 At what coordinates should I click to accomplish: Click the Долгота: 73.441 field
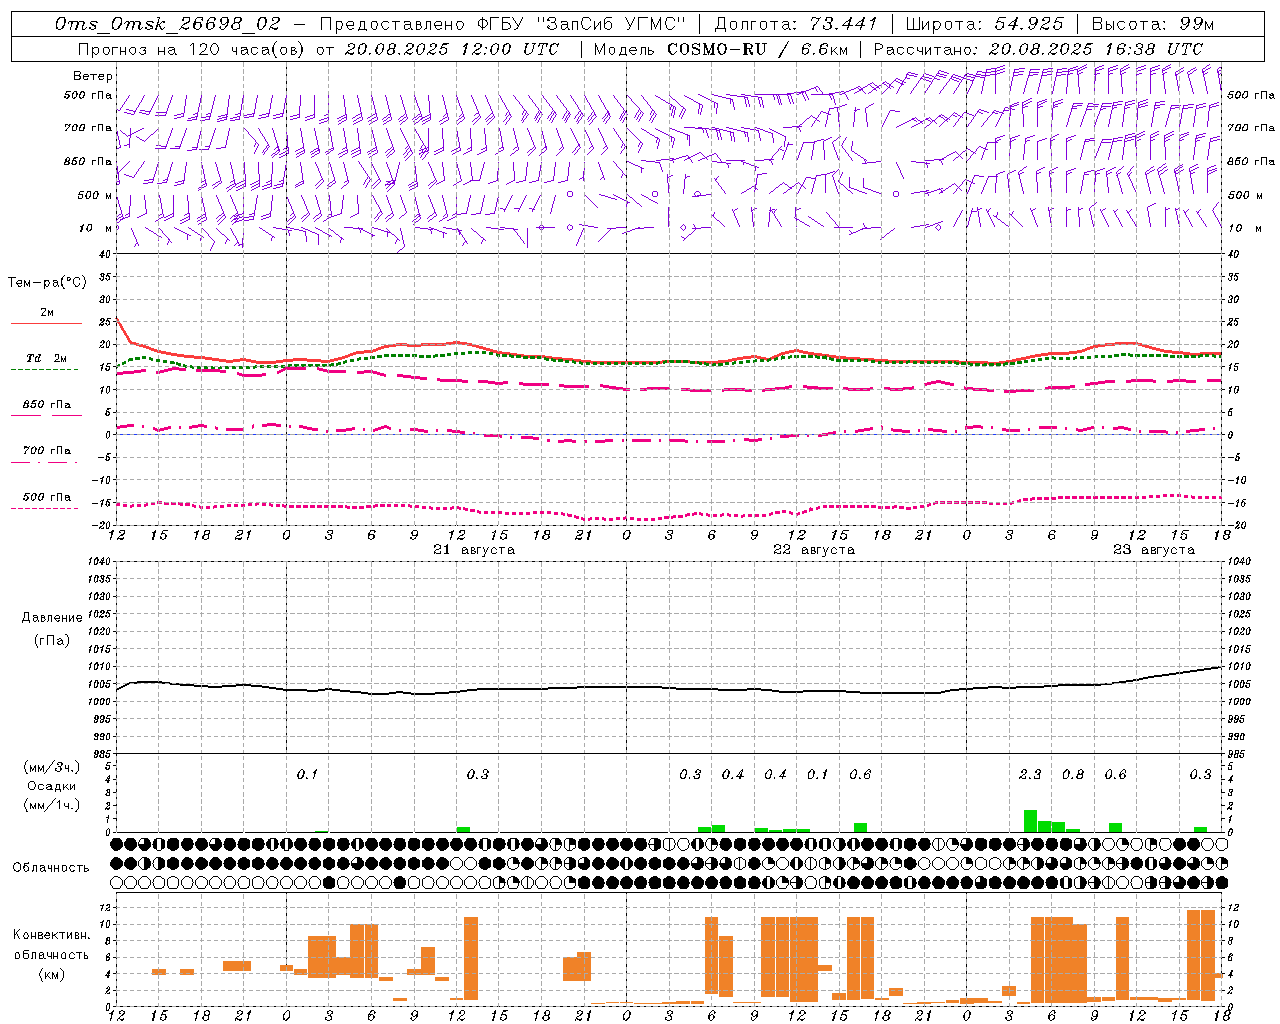tap(795, 24)
